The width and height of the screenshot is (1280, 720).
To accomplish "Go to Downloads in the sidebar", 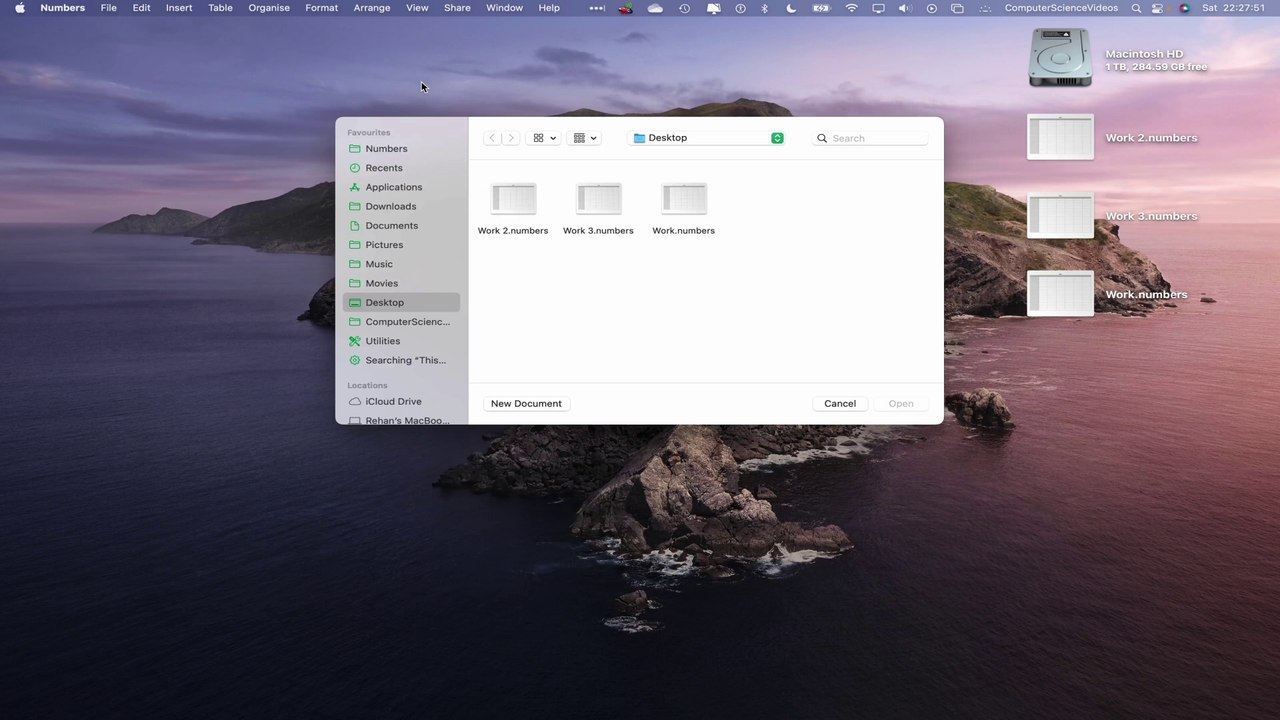I will (402, 206).
